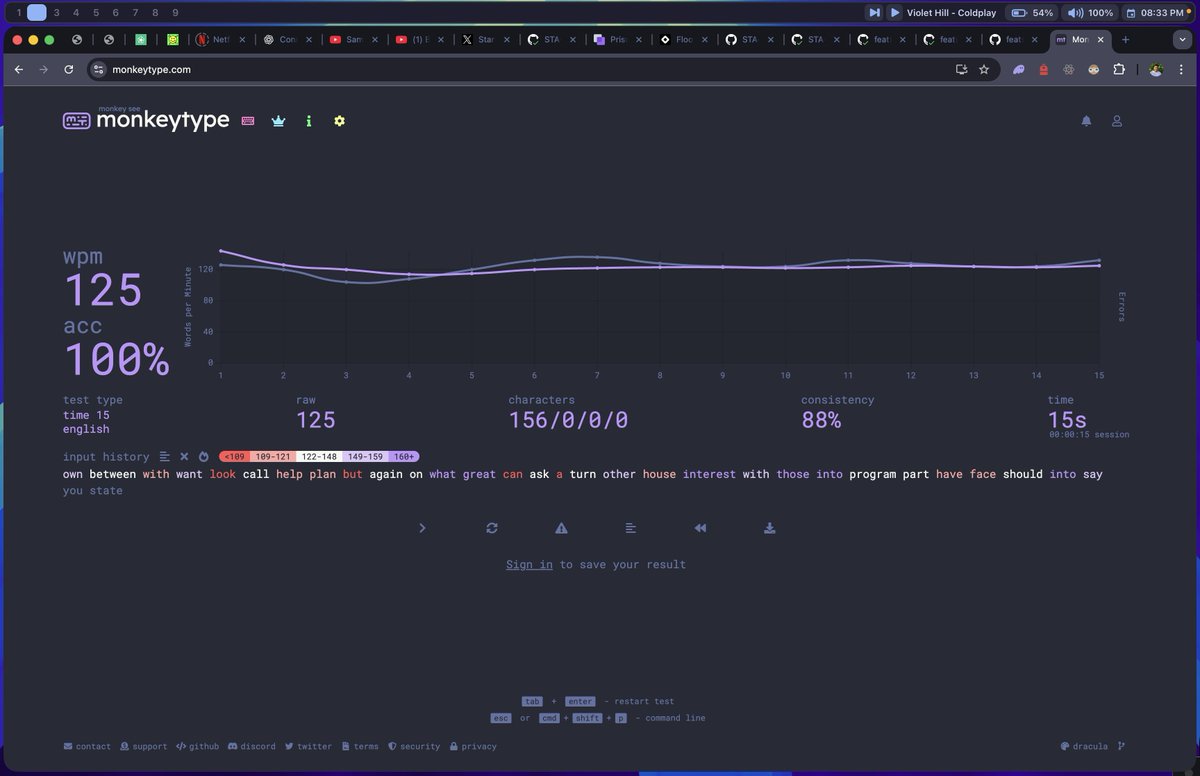Click the menu bar skip track button

[874, 12]
